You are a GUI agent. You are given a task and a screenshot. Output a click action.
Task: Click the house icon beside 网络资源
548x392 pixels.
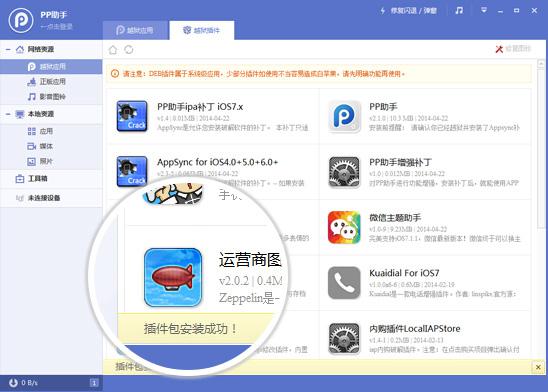[x=20, y=49]
